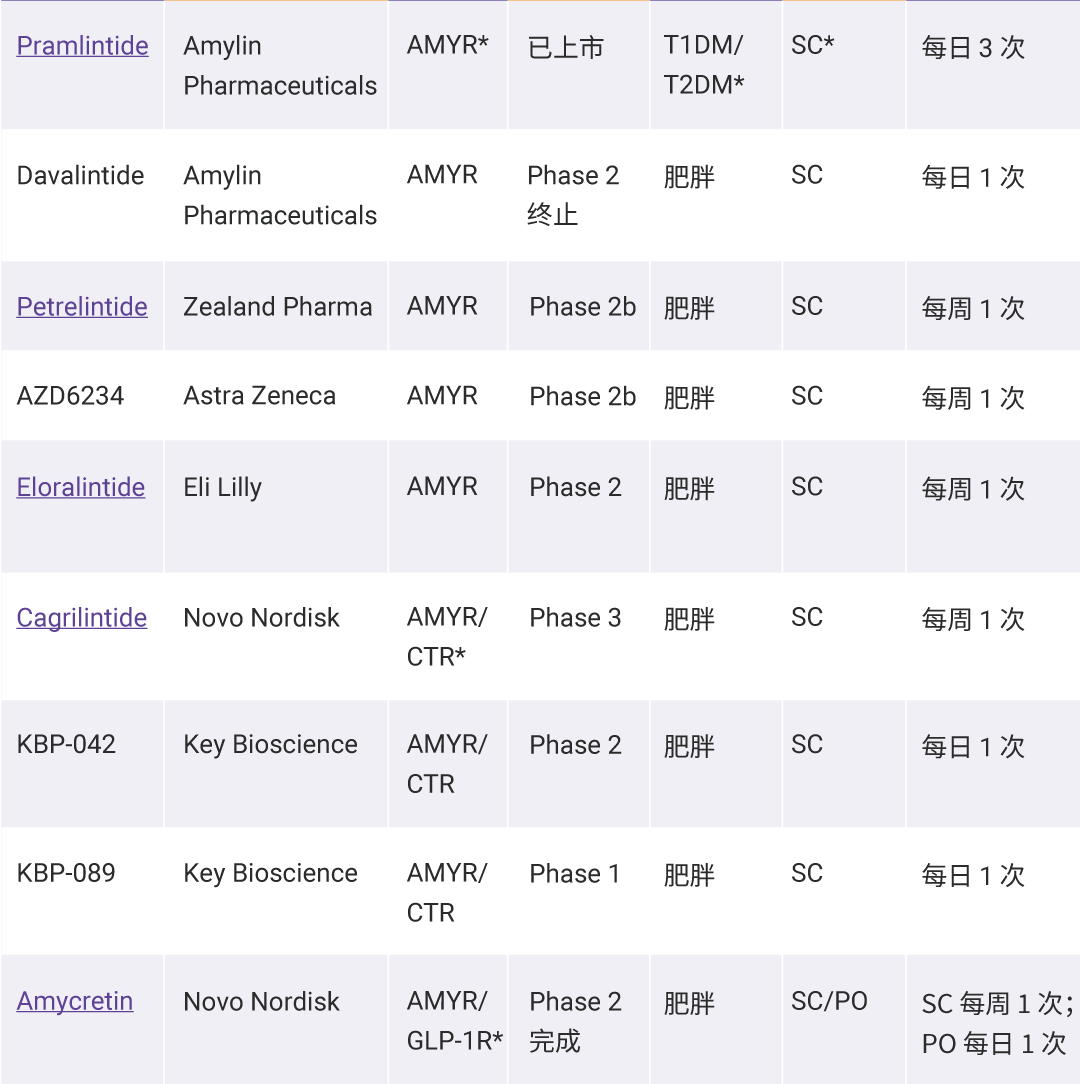Select the Phase 2 终止 status cell

[x=573, y=195]
